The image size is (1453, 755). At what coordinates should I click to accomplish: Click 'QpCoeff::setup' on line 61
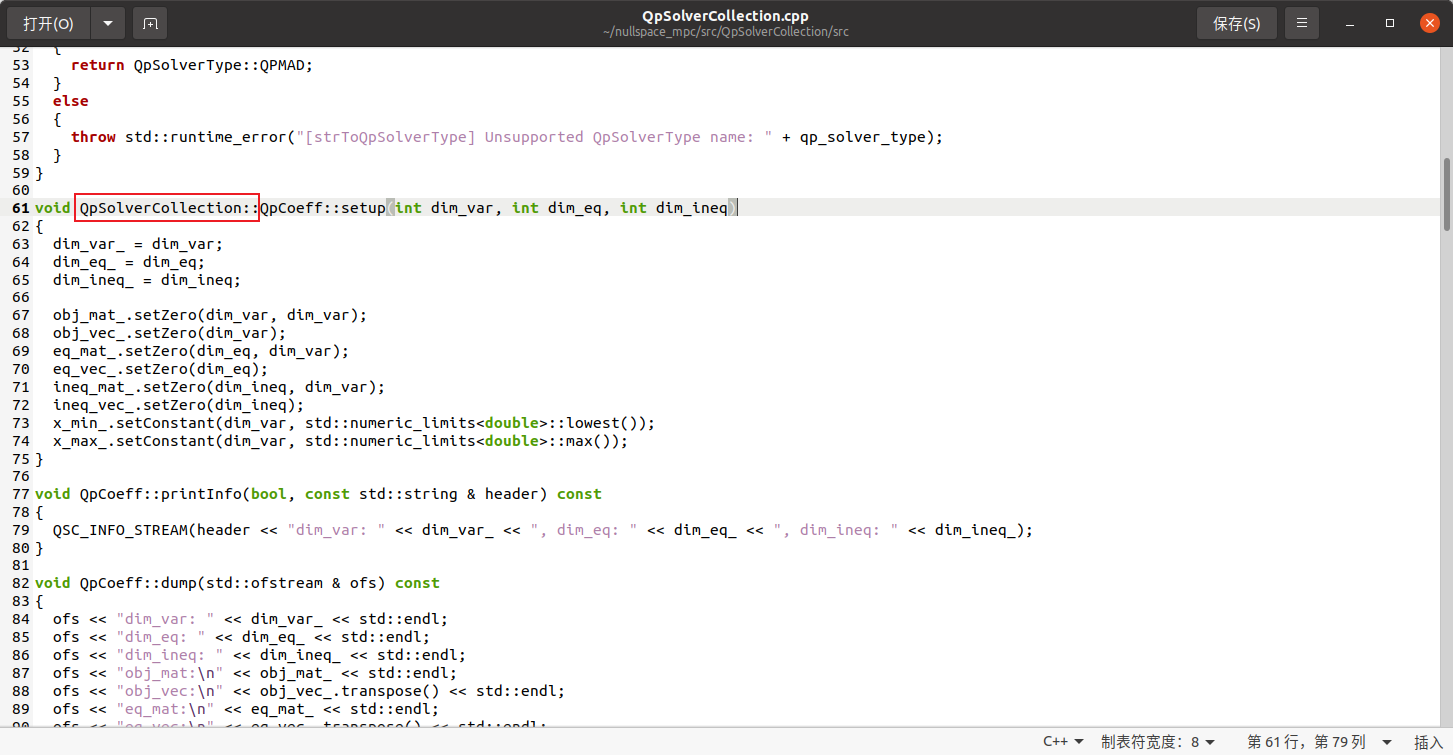[x=323, y=208]
